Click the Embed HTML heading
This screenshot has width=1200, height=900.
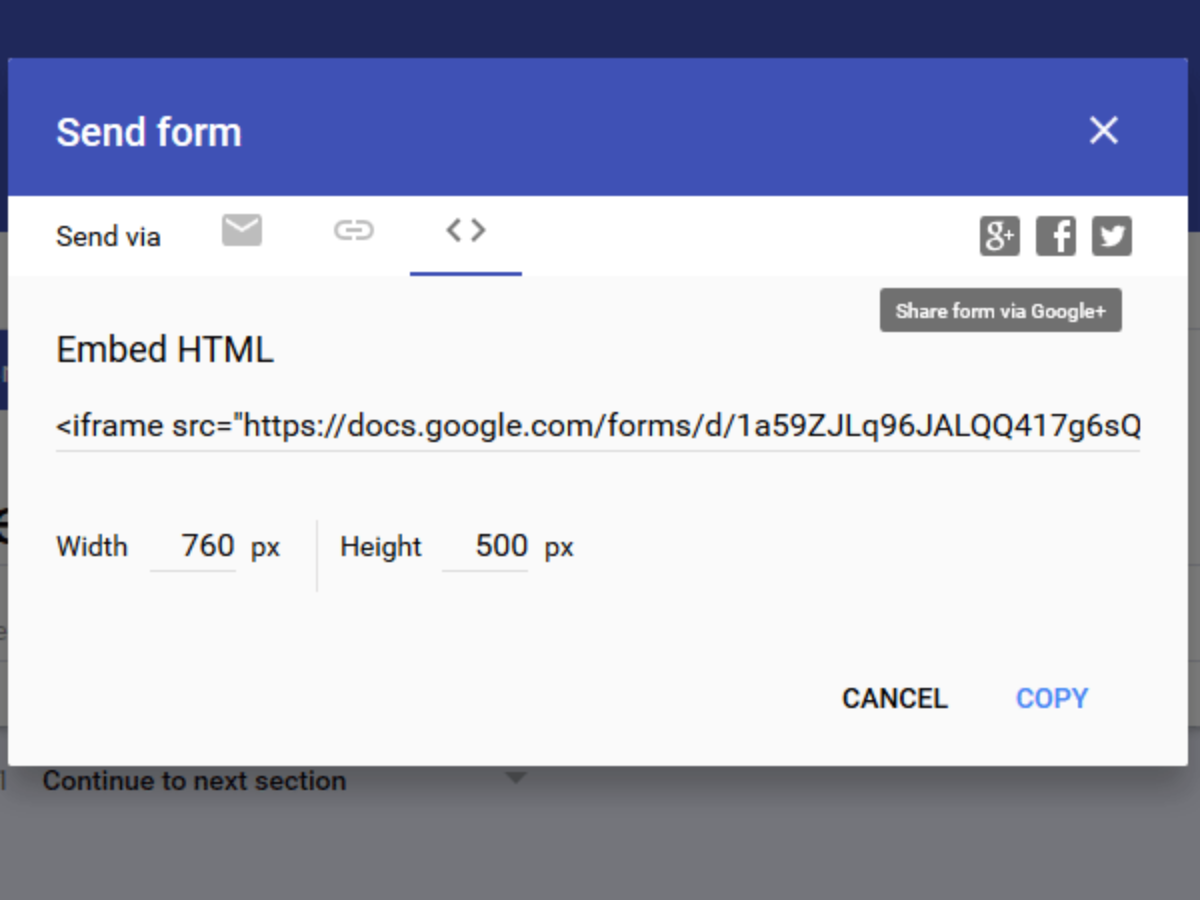pos(165,350)
